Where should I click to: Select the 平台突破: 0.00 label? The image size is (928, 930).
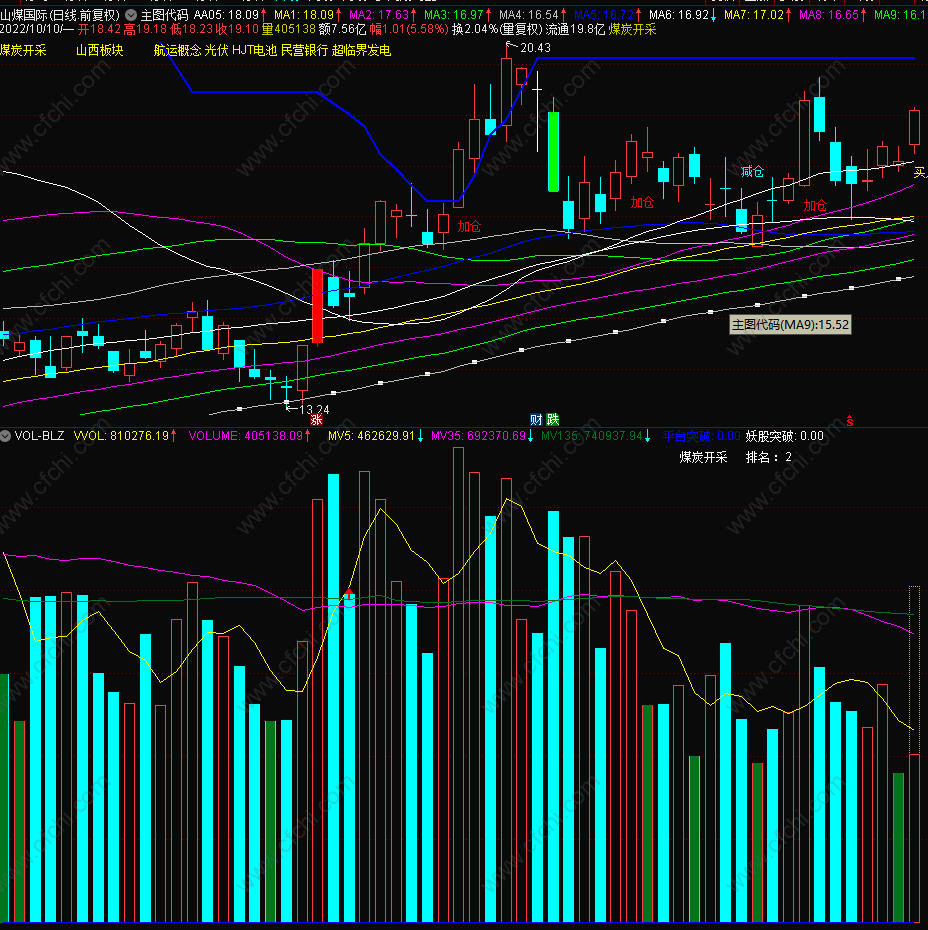click(701, 436)
